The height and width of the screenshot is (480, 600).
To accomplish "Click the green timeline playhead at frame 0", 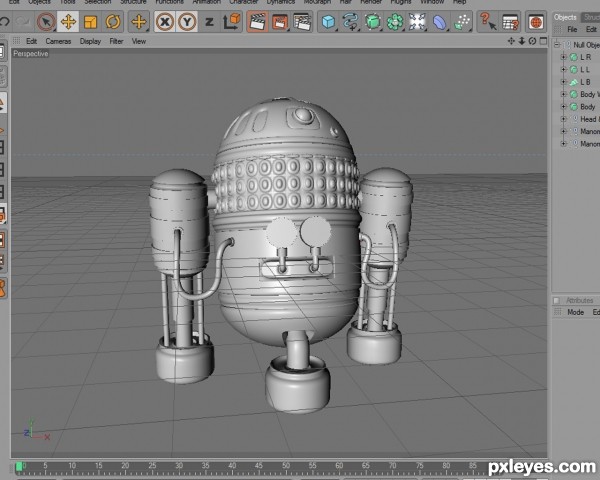I will coord(19,467).
